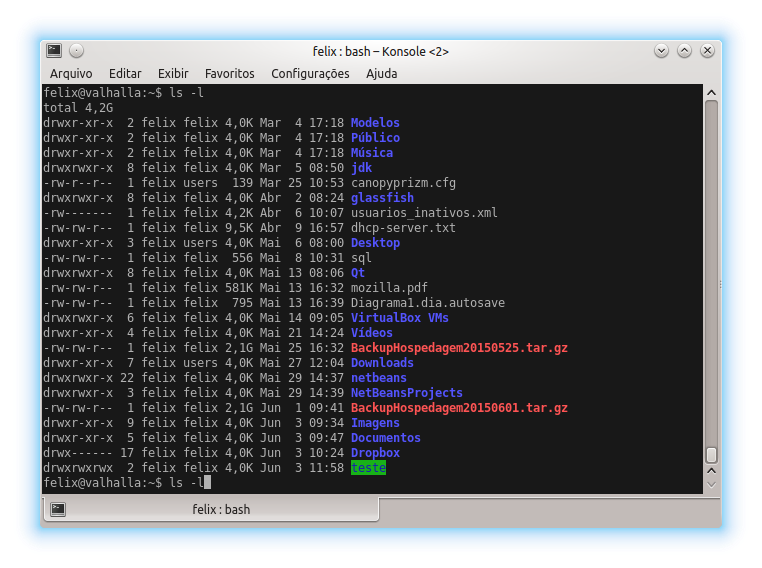This screenshot has width=762, height=568.
Task: Click the green highlighted teste directory
Action: [368, 468]
